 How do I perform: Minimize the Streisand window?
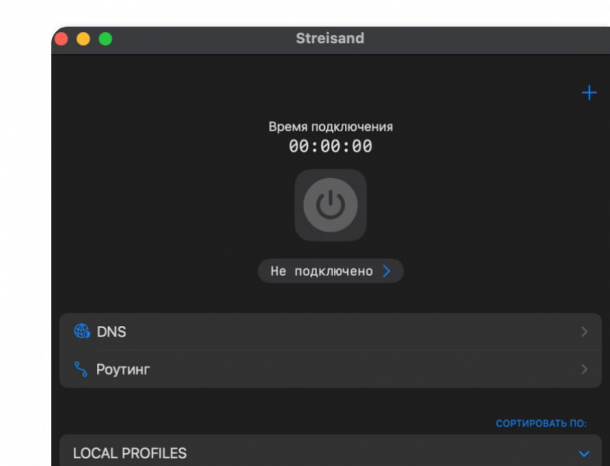click(x=83, y=39)
